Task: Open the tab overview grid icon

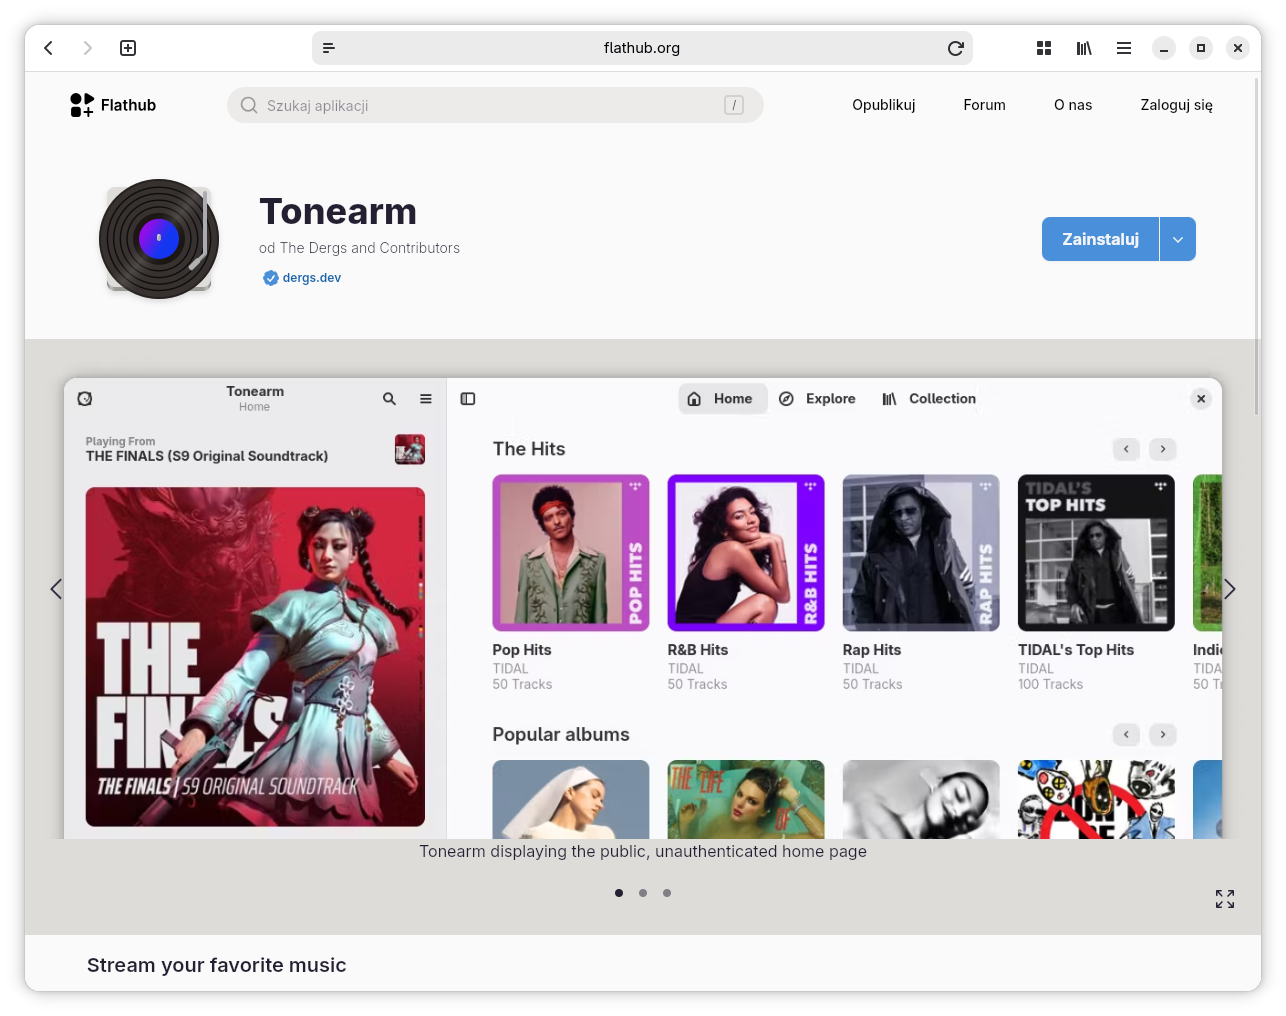Action: pos(1044,48)
